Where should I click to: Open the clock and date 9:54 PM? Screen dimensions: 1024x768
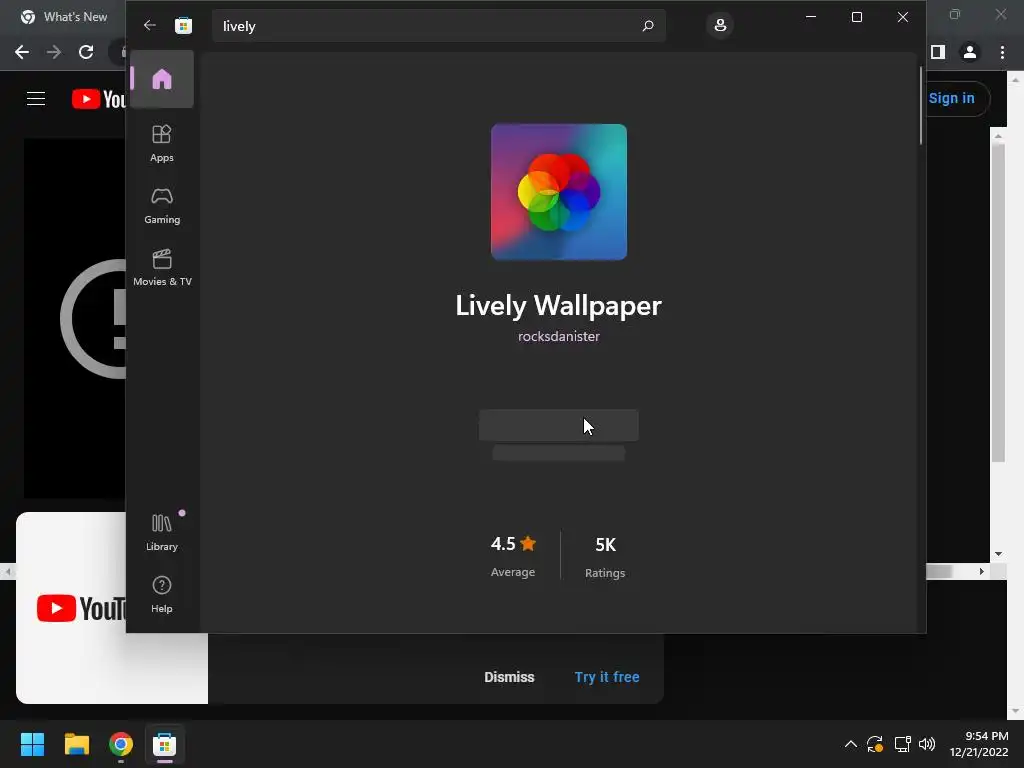click(979, 744)
